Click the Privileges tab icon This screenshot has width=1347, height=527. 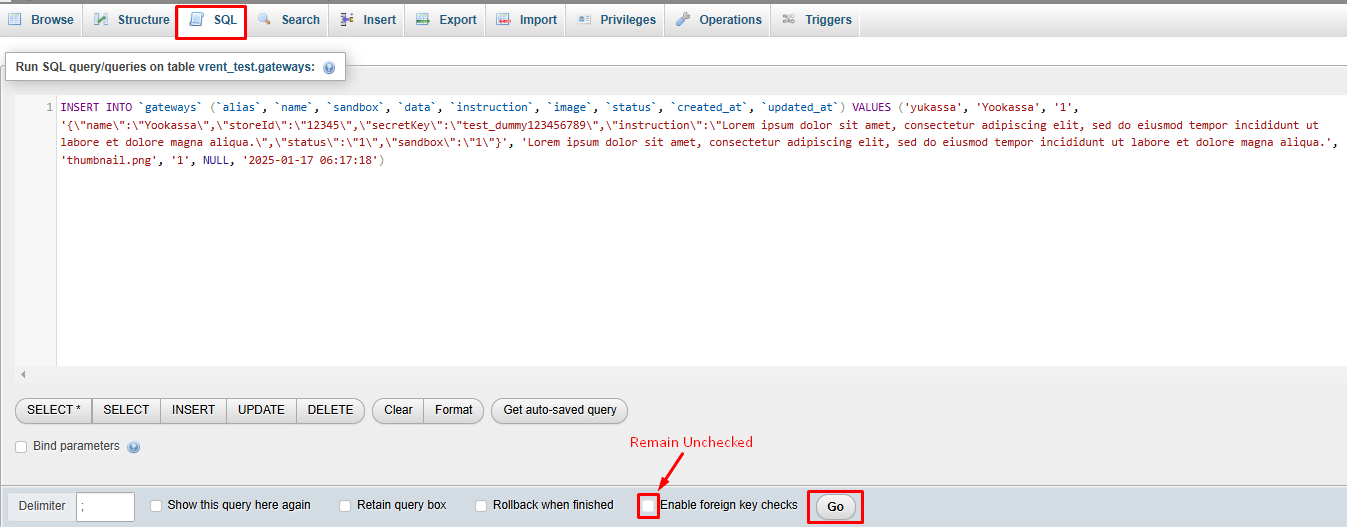pyautogui.click(x=584, y=19)
